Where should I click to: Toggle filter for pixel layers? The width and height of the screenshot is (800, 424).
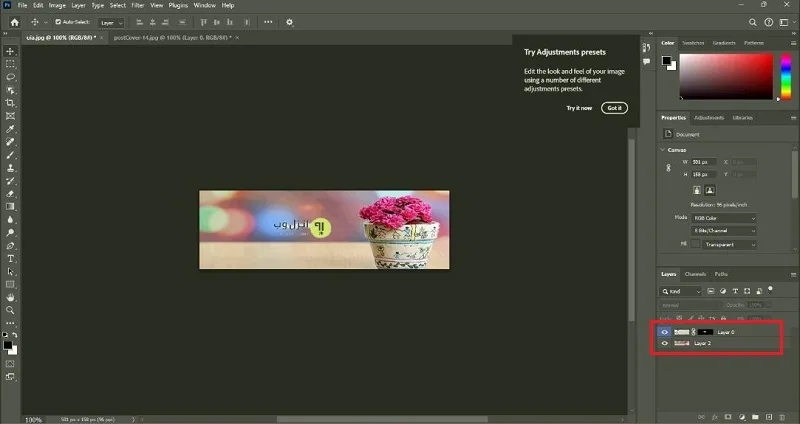pos(711,291)
